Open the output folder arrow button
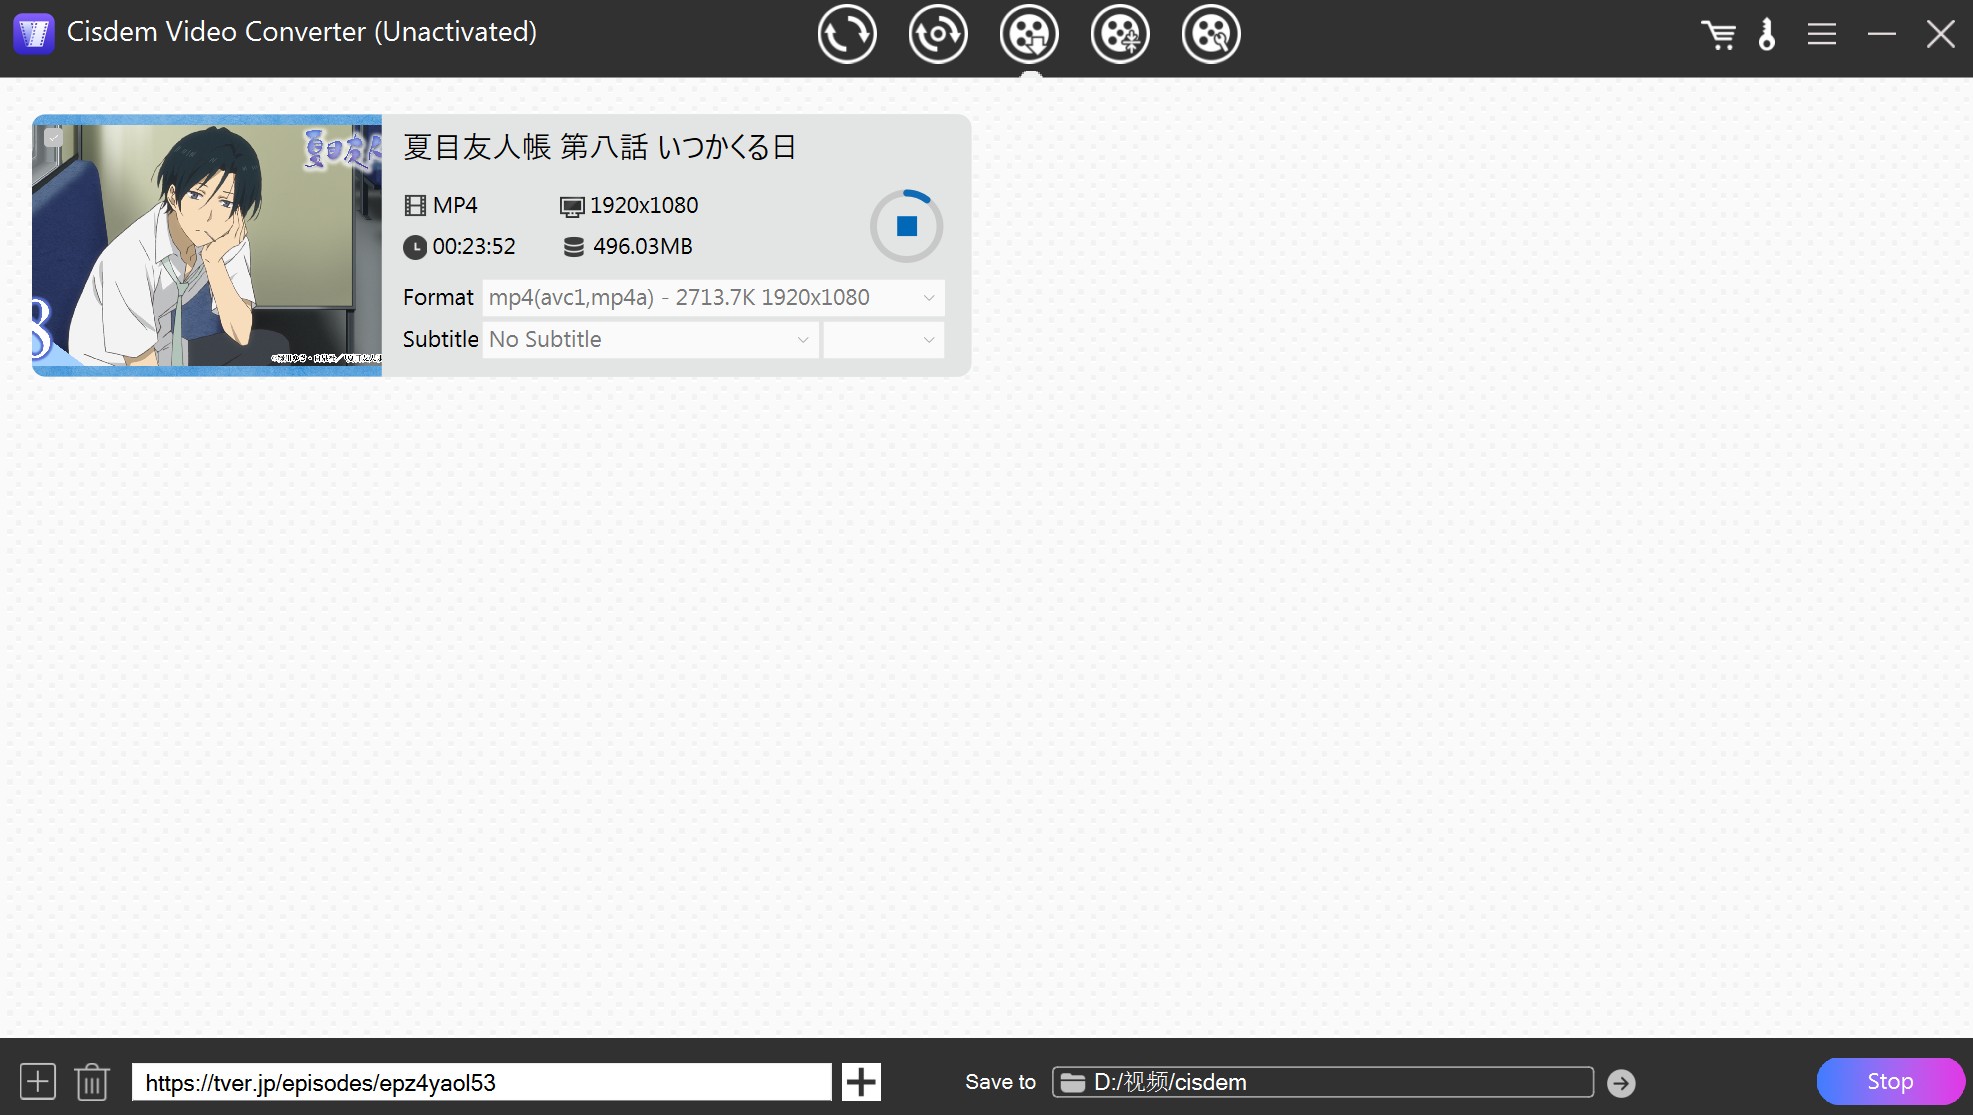Screen dimensions: 1973x1115 point(1621,1083)
